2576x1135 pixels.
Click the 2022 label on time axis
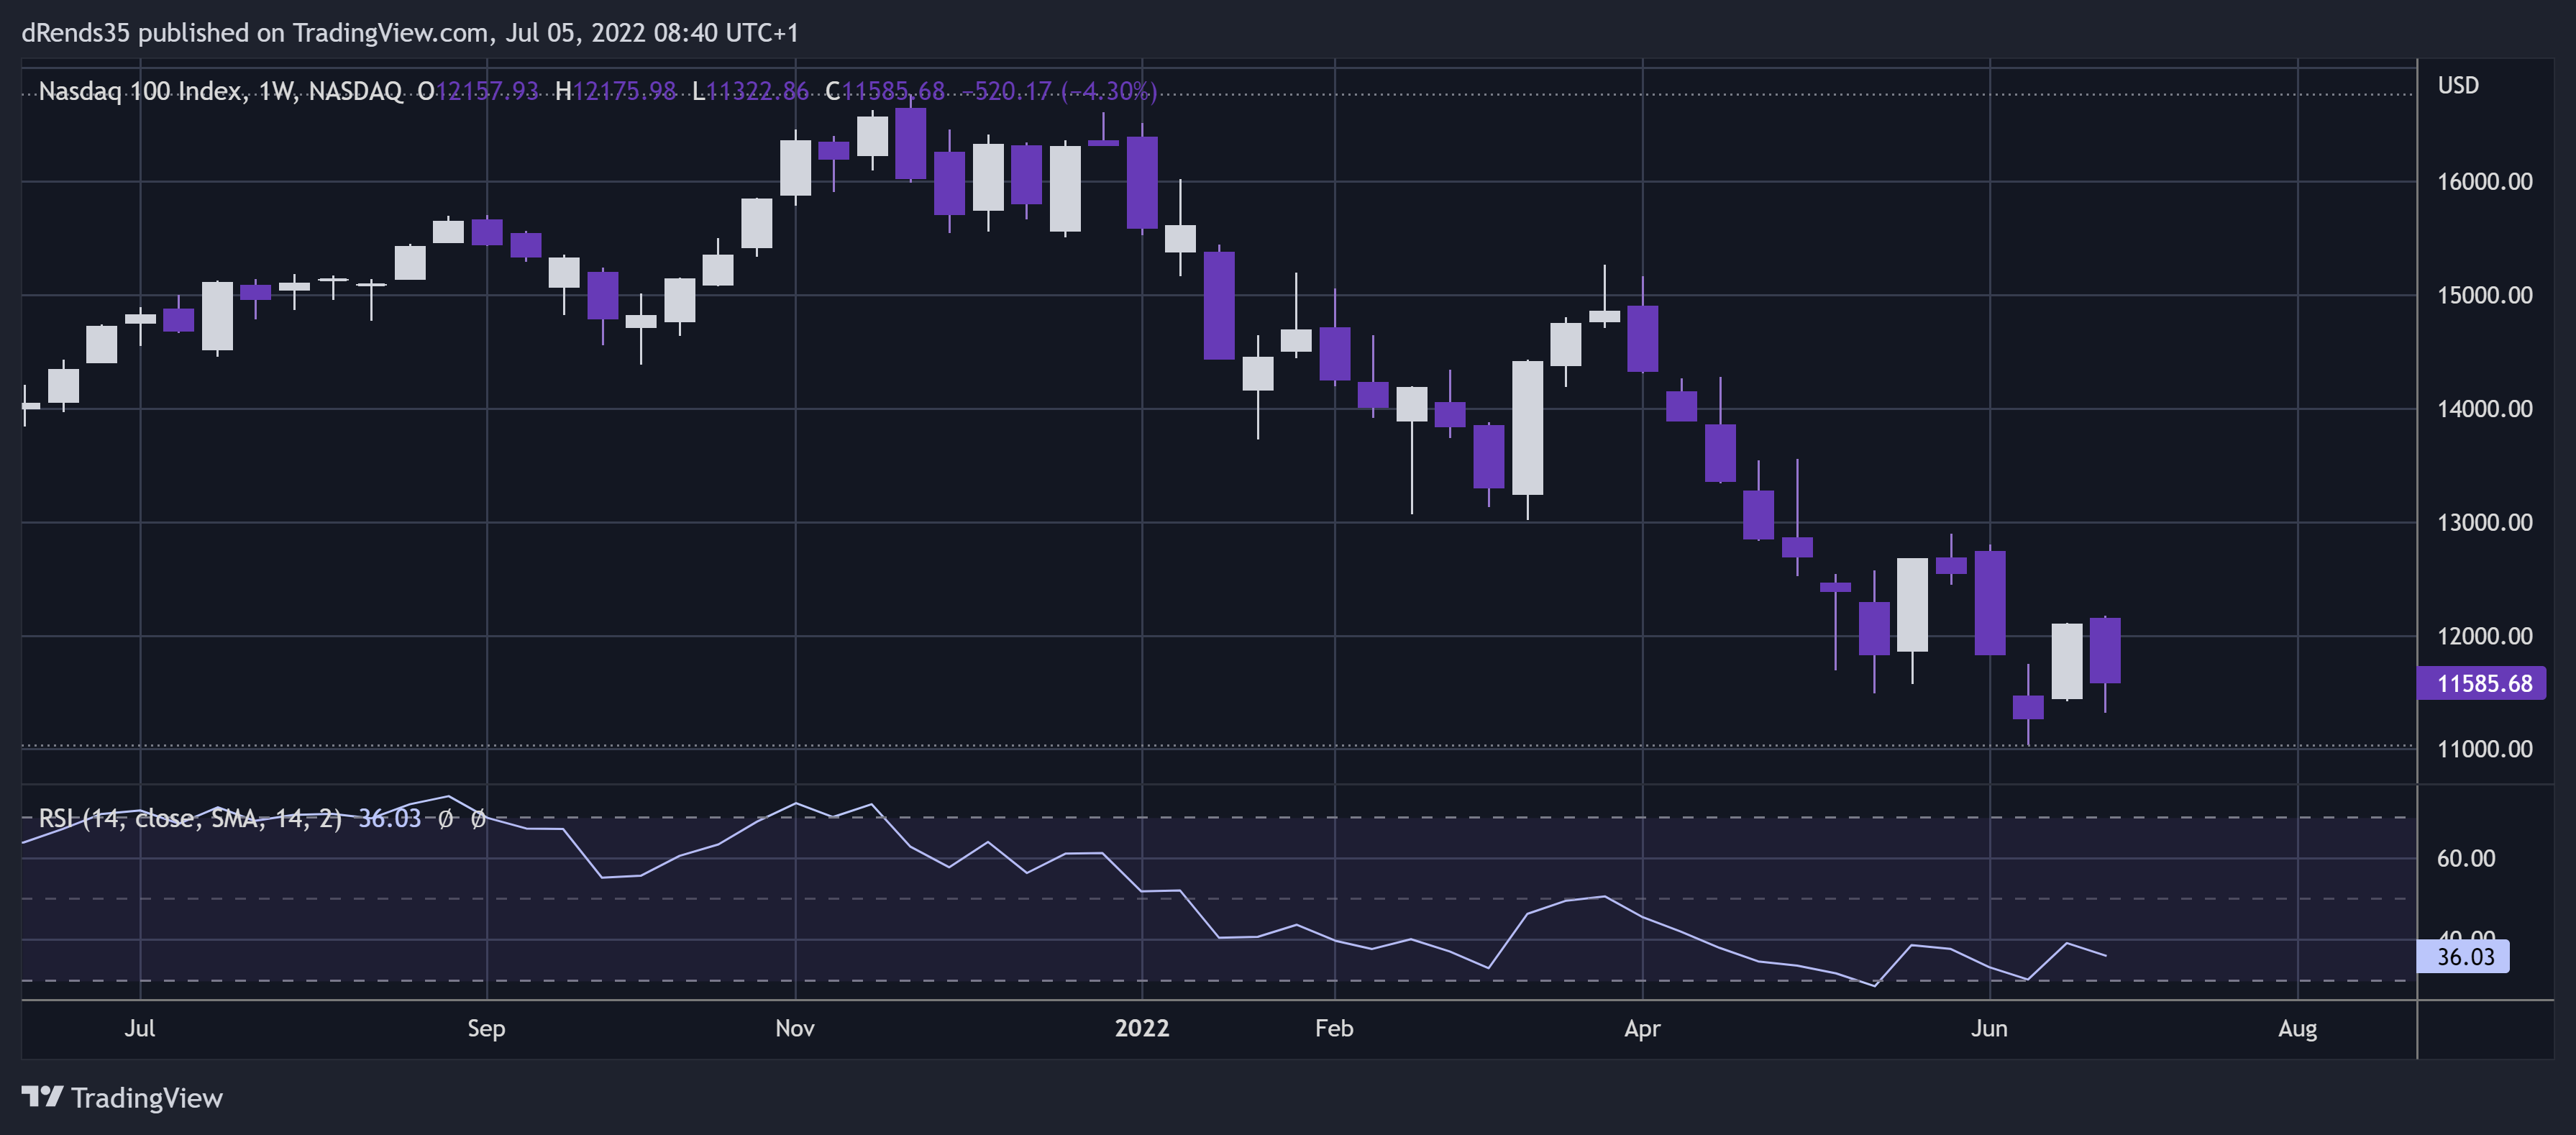pos(1142,1028)
